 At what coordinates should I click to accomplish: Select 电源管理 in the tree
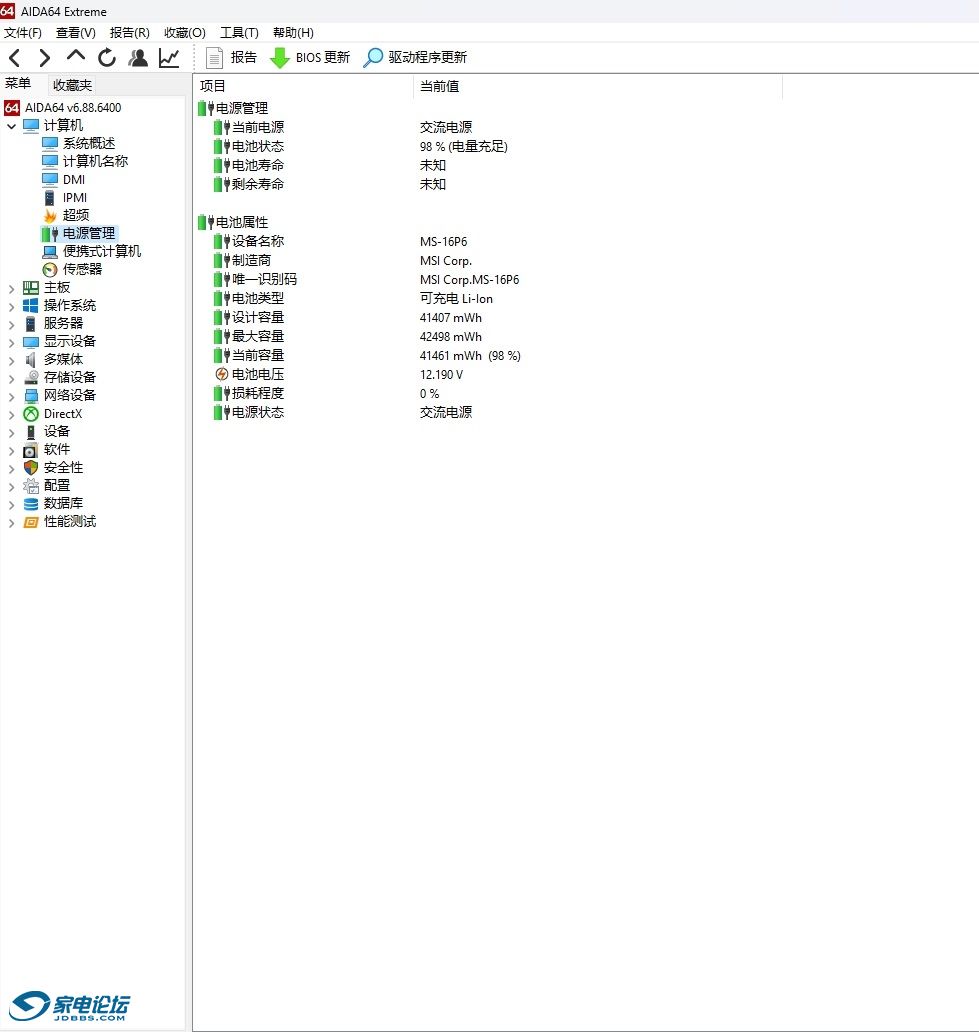(89, 234)
